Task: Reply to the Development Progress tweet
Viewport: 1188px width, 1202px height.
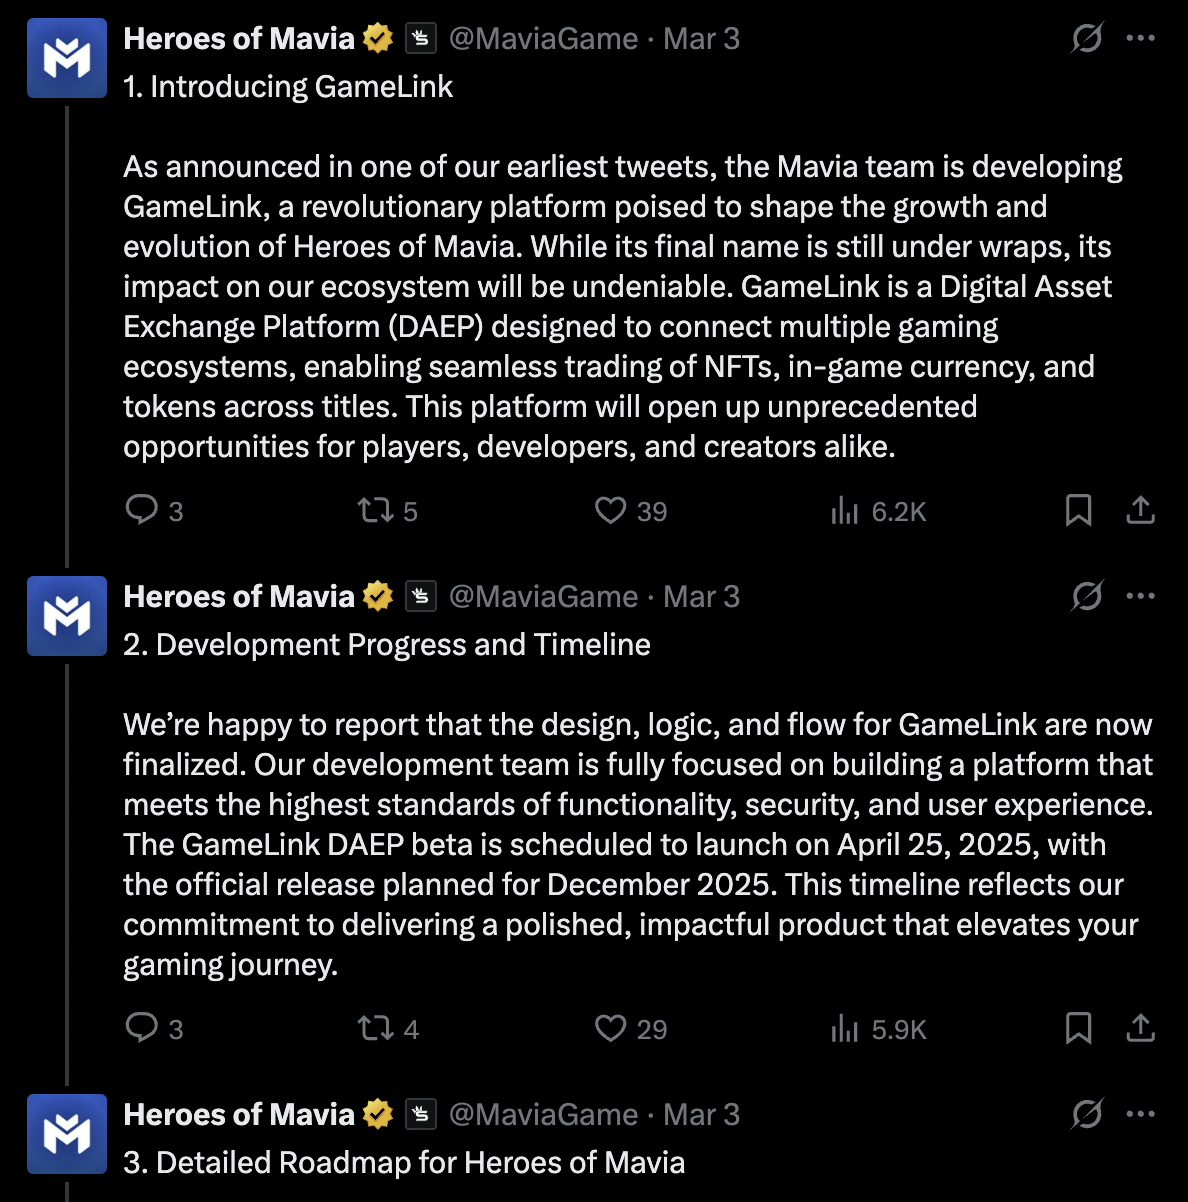Action: pos(142,1028)
